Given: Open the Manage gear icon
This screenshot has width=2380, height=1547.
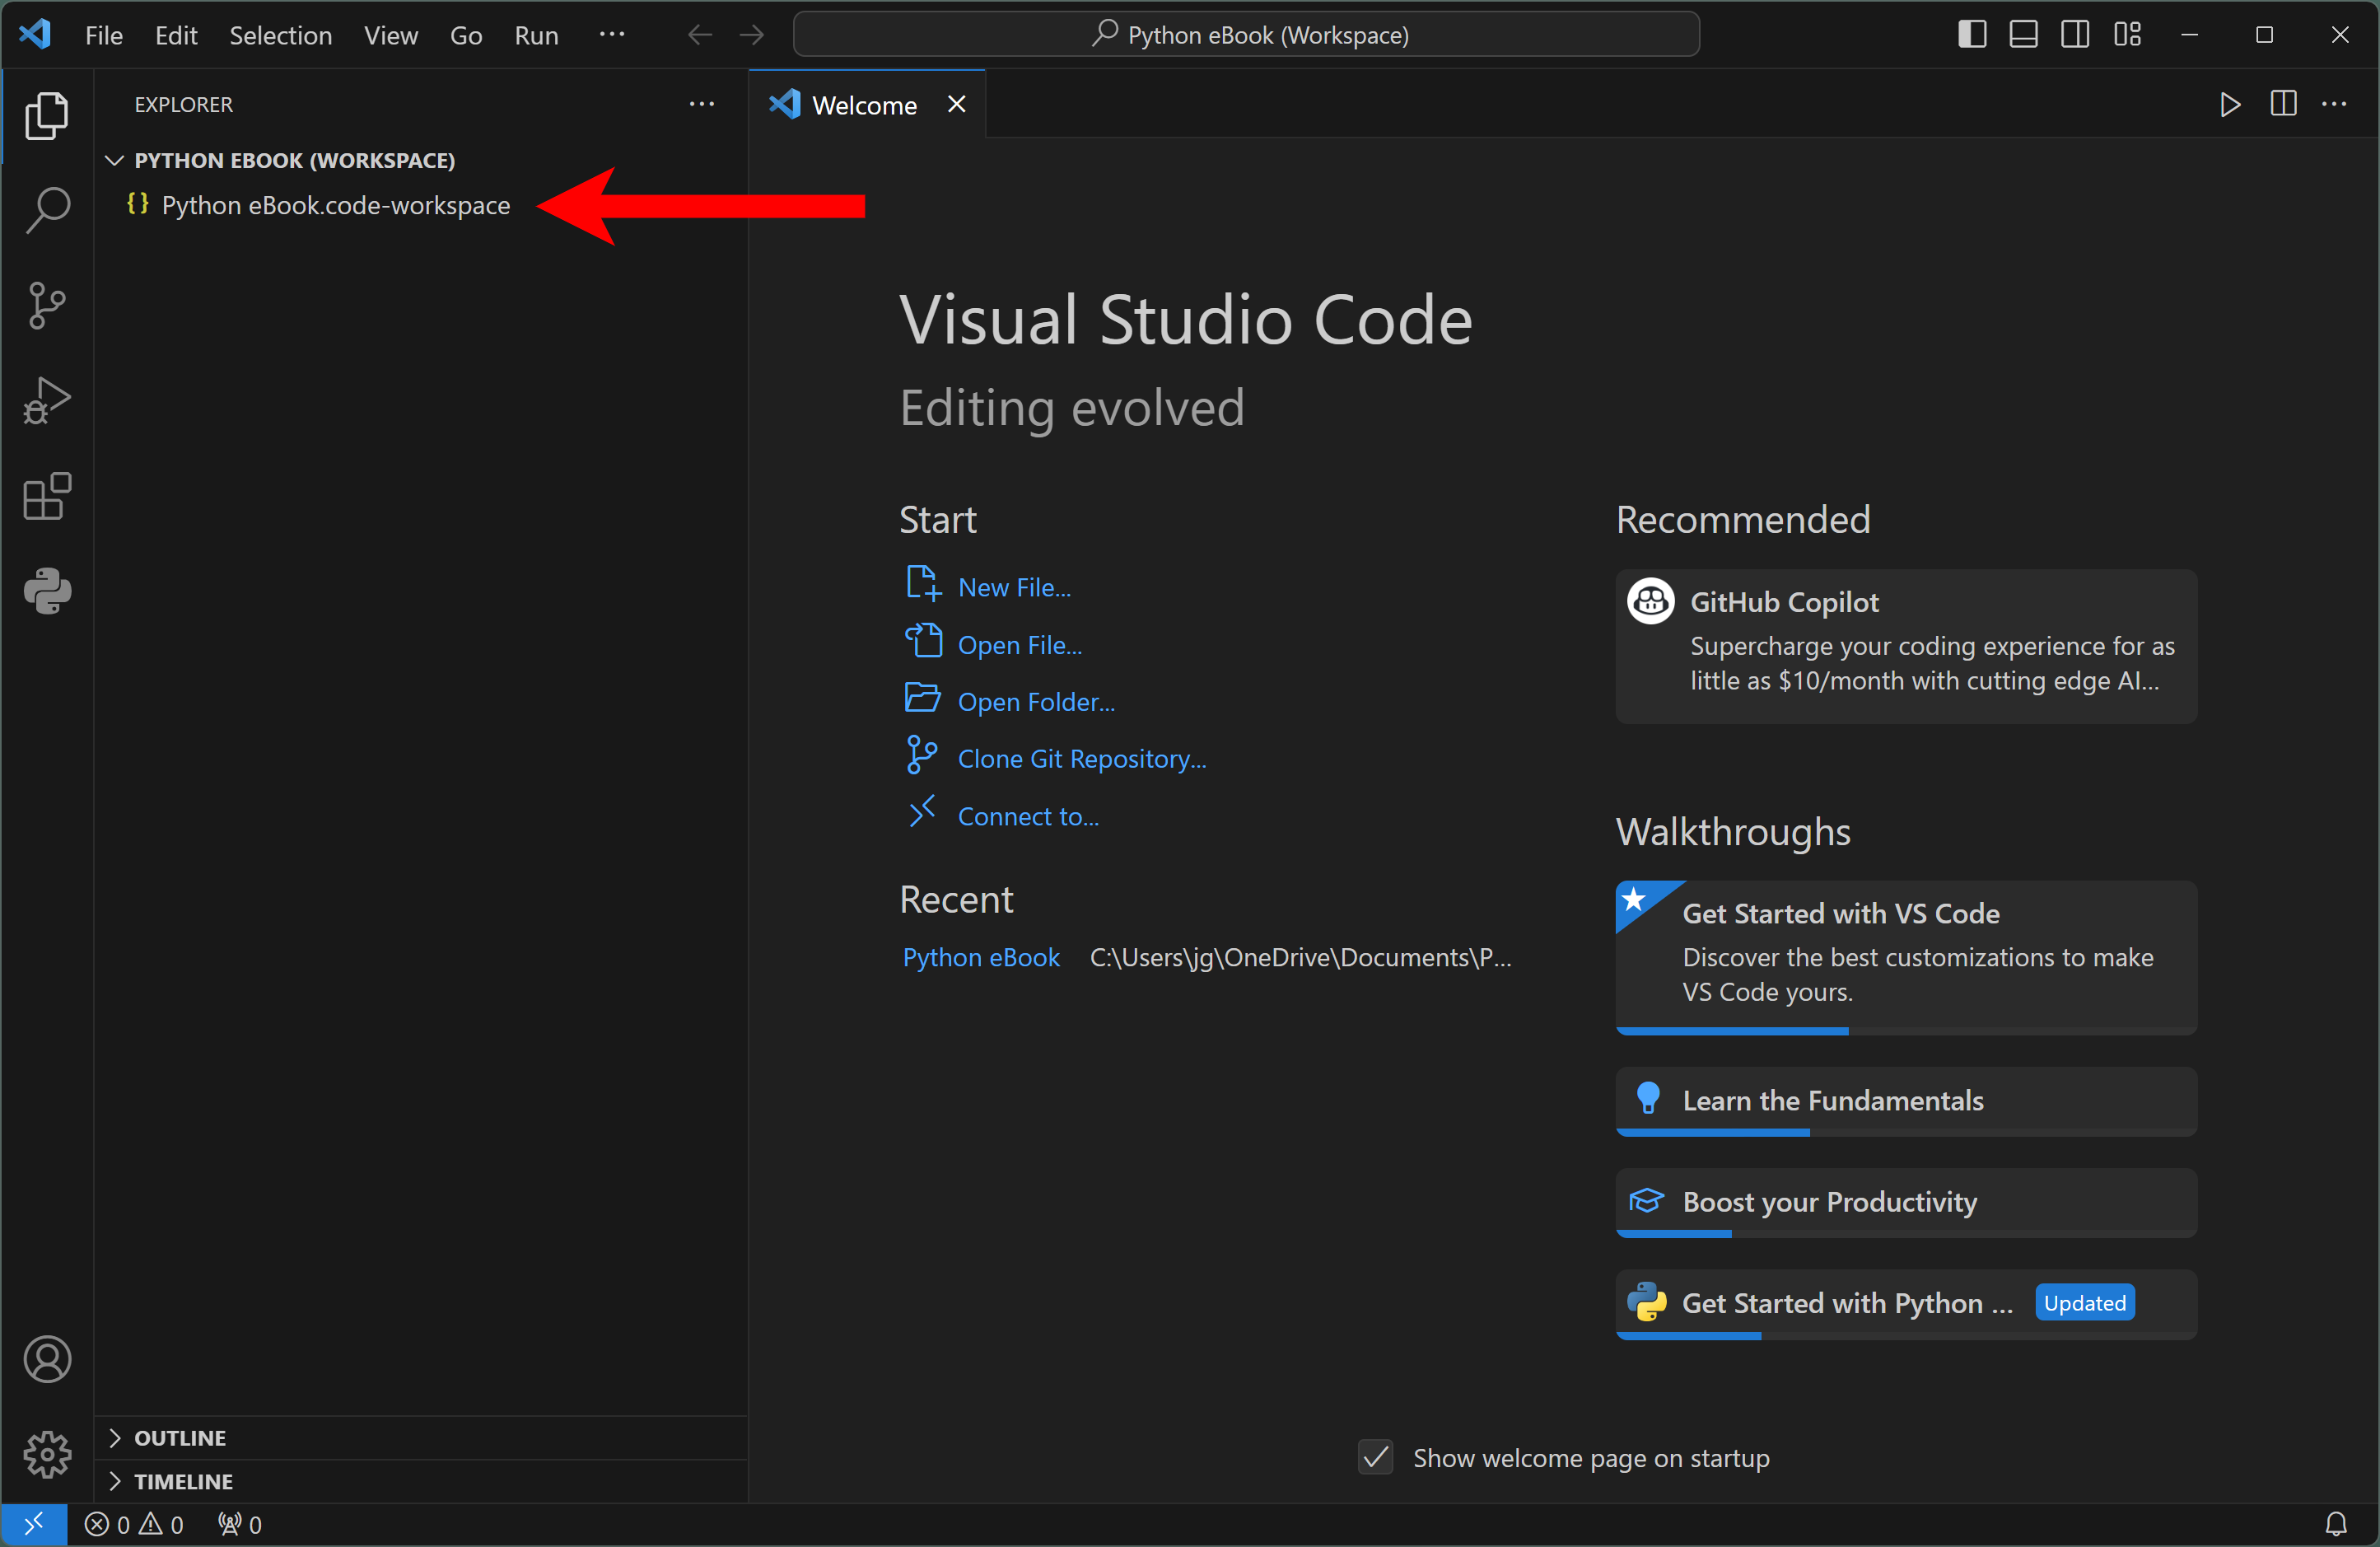Looking at the screenshot, I should tap(47, 1454).
